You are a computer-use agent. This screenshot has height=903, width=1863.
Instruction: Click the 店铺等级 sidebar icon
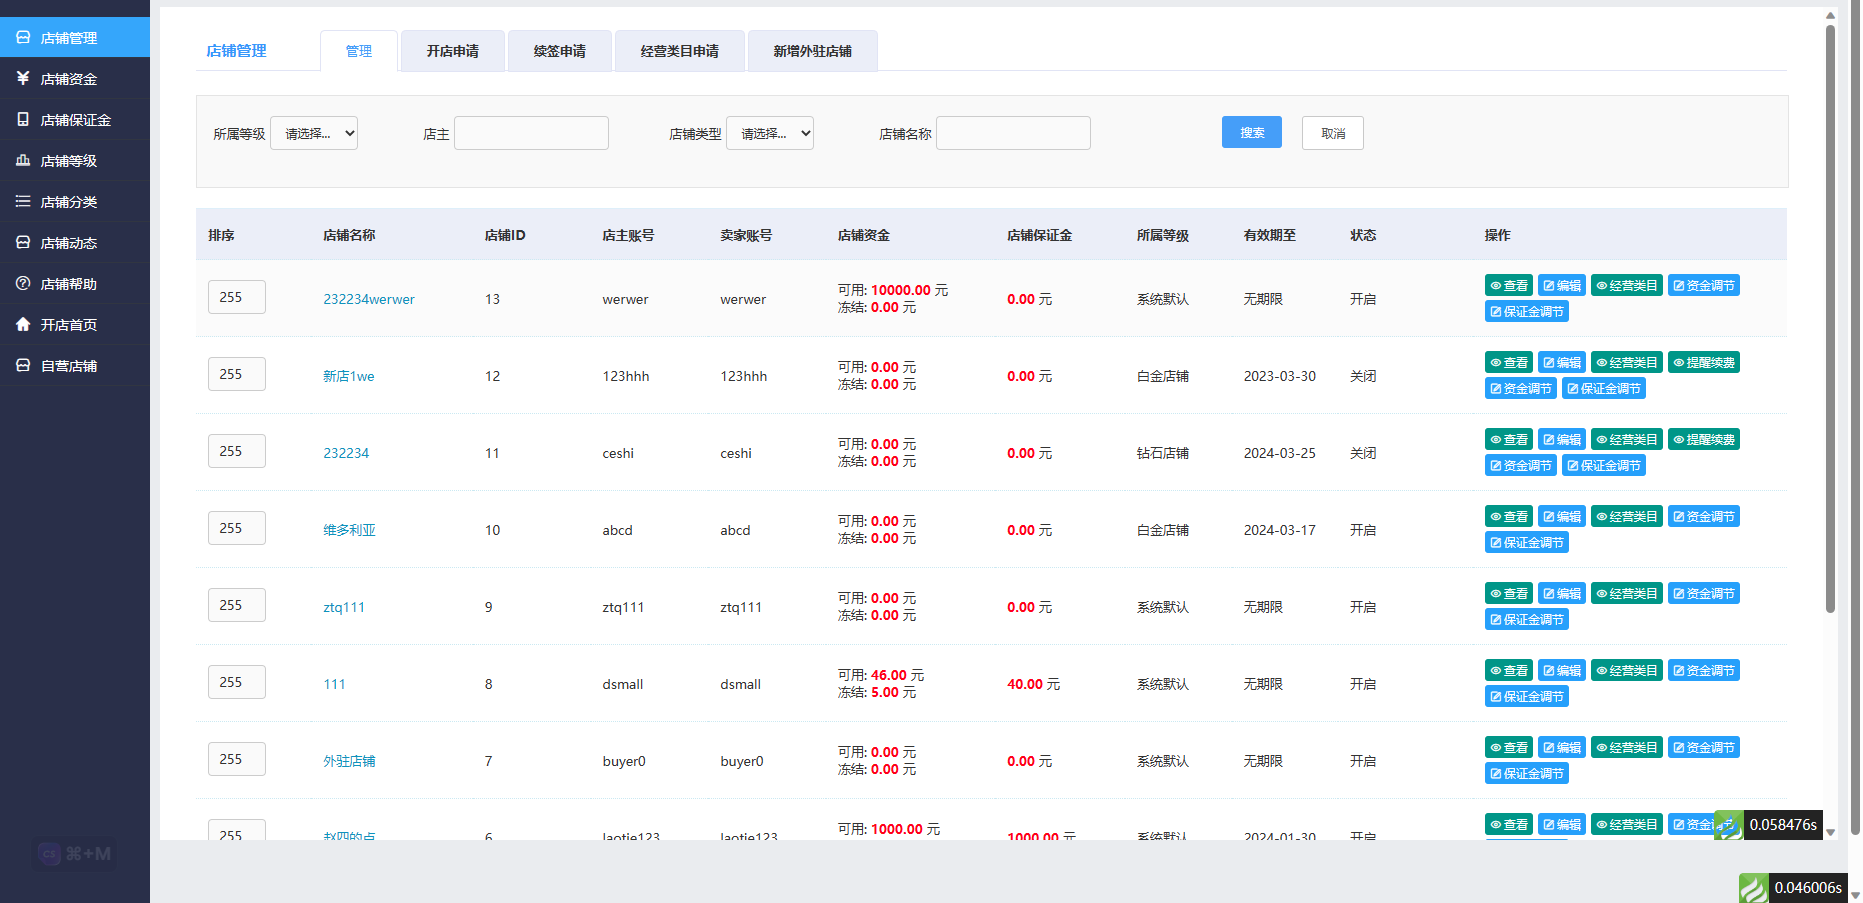pyautogui.click(x=23, y=160)
